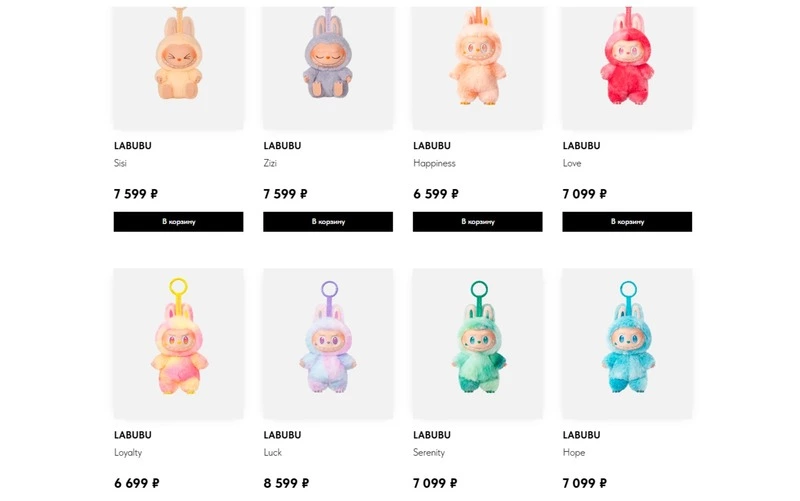
Task: Click the Hope product name link
Action: [574, 453]
